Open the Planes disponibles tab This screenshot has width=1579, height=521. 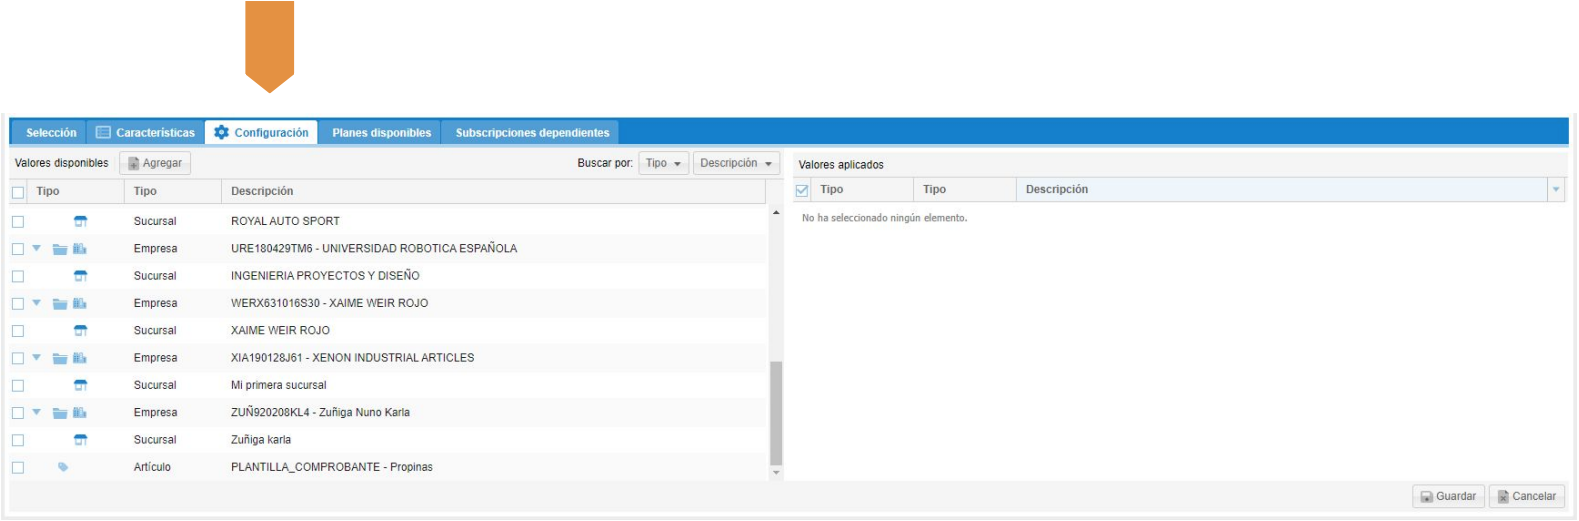[381, 133]
